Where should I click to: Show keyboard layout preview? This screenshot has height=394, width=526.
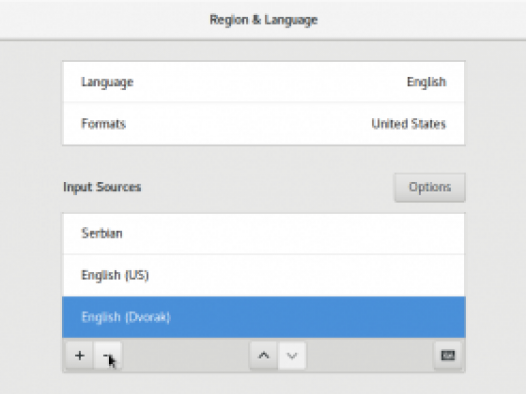(448, 355)
